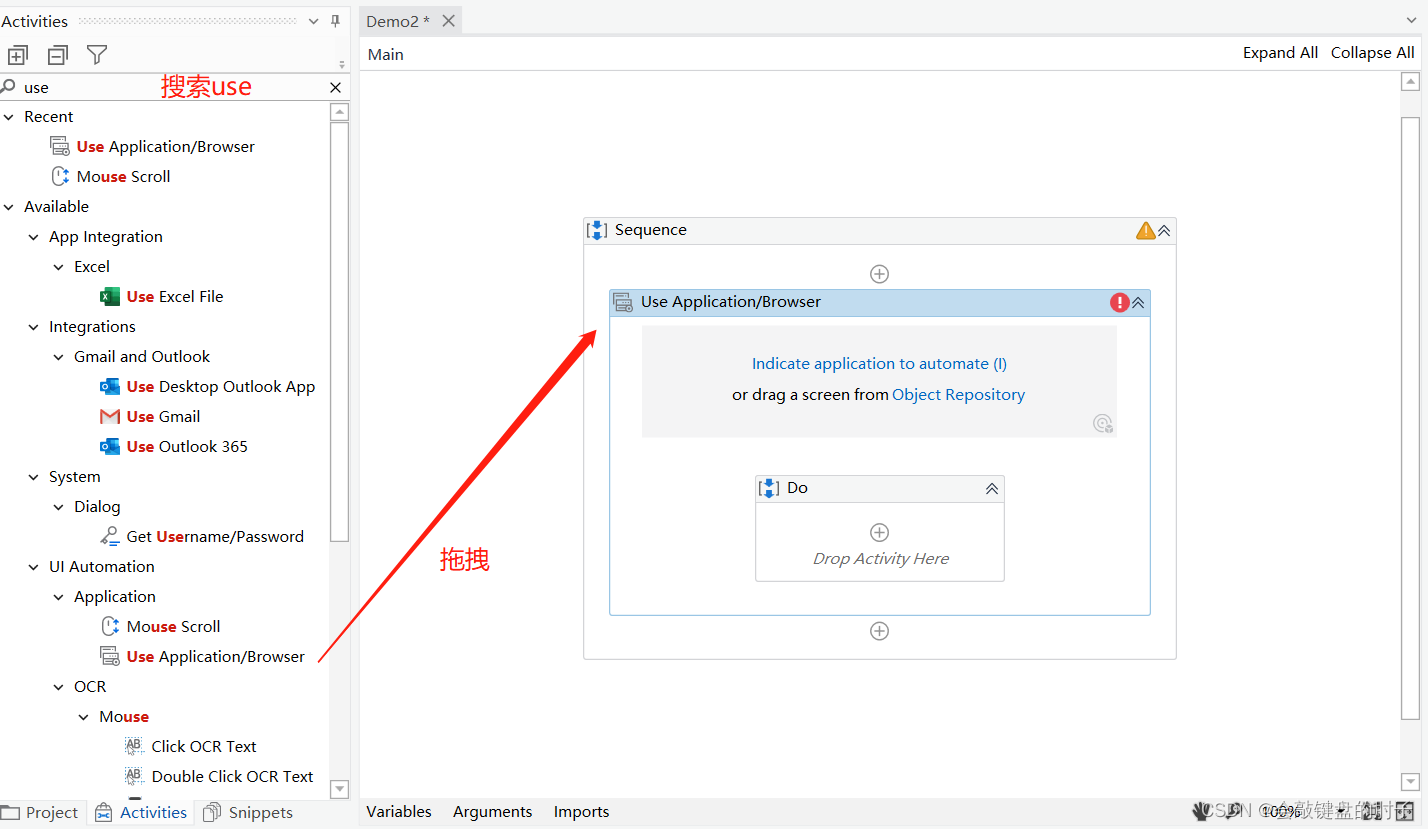Collapse the Recent group

click(x=9, y=117)
